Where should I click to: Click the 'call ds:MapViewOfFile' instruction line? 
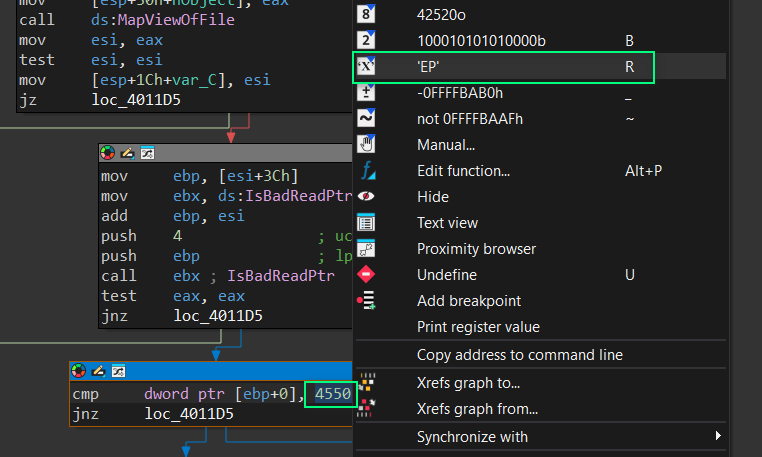pos(127,20)
